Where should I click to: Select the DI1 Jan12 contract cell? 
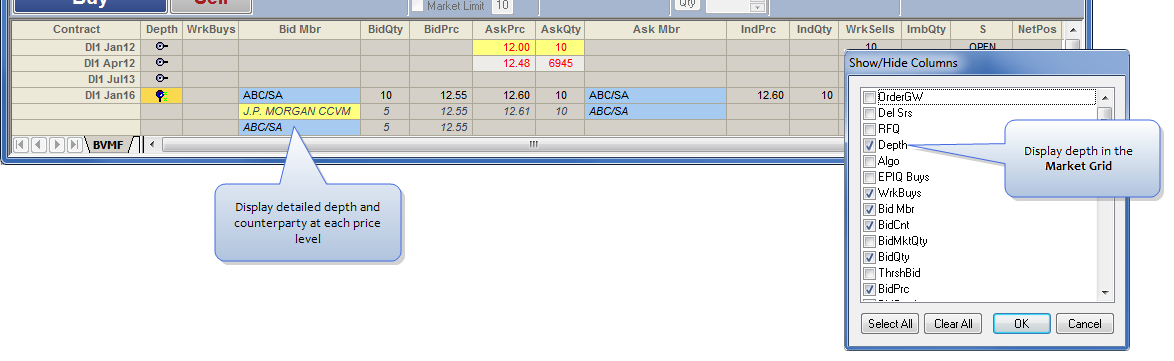76,46
